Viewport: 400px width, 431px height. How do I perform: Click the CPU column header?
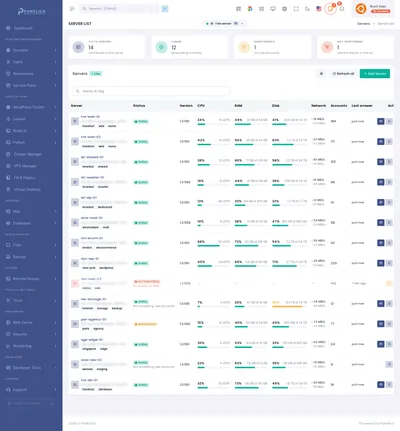point(201,106)
